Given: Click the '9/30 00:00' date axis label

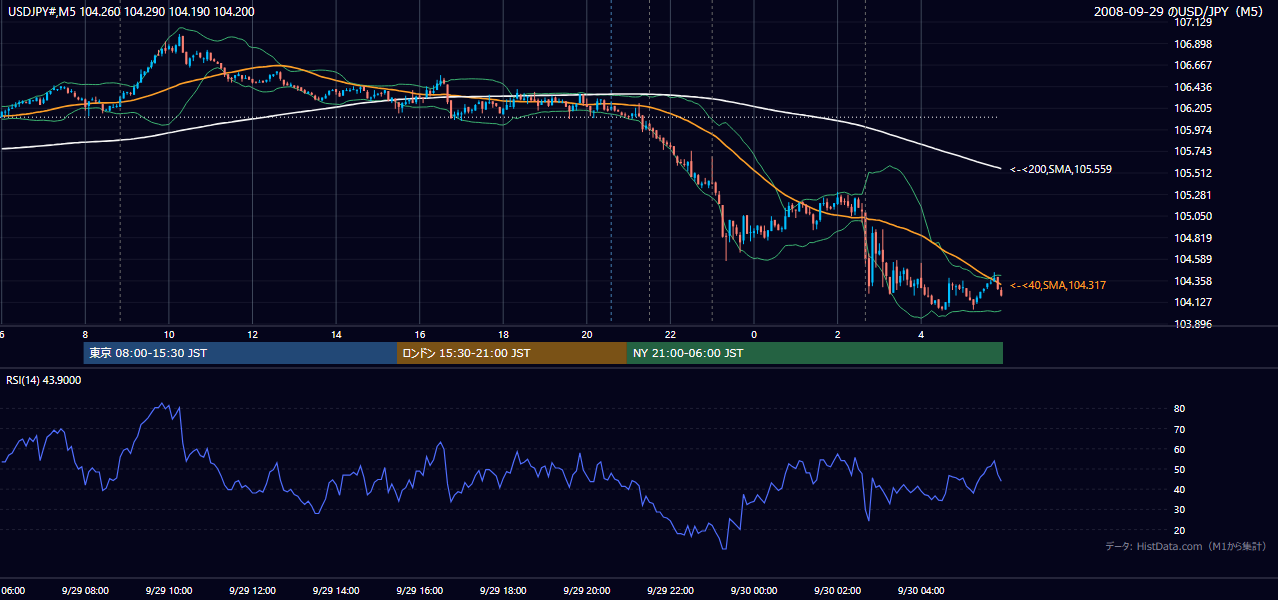Looking at the screenshot, I should 753,591.
